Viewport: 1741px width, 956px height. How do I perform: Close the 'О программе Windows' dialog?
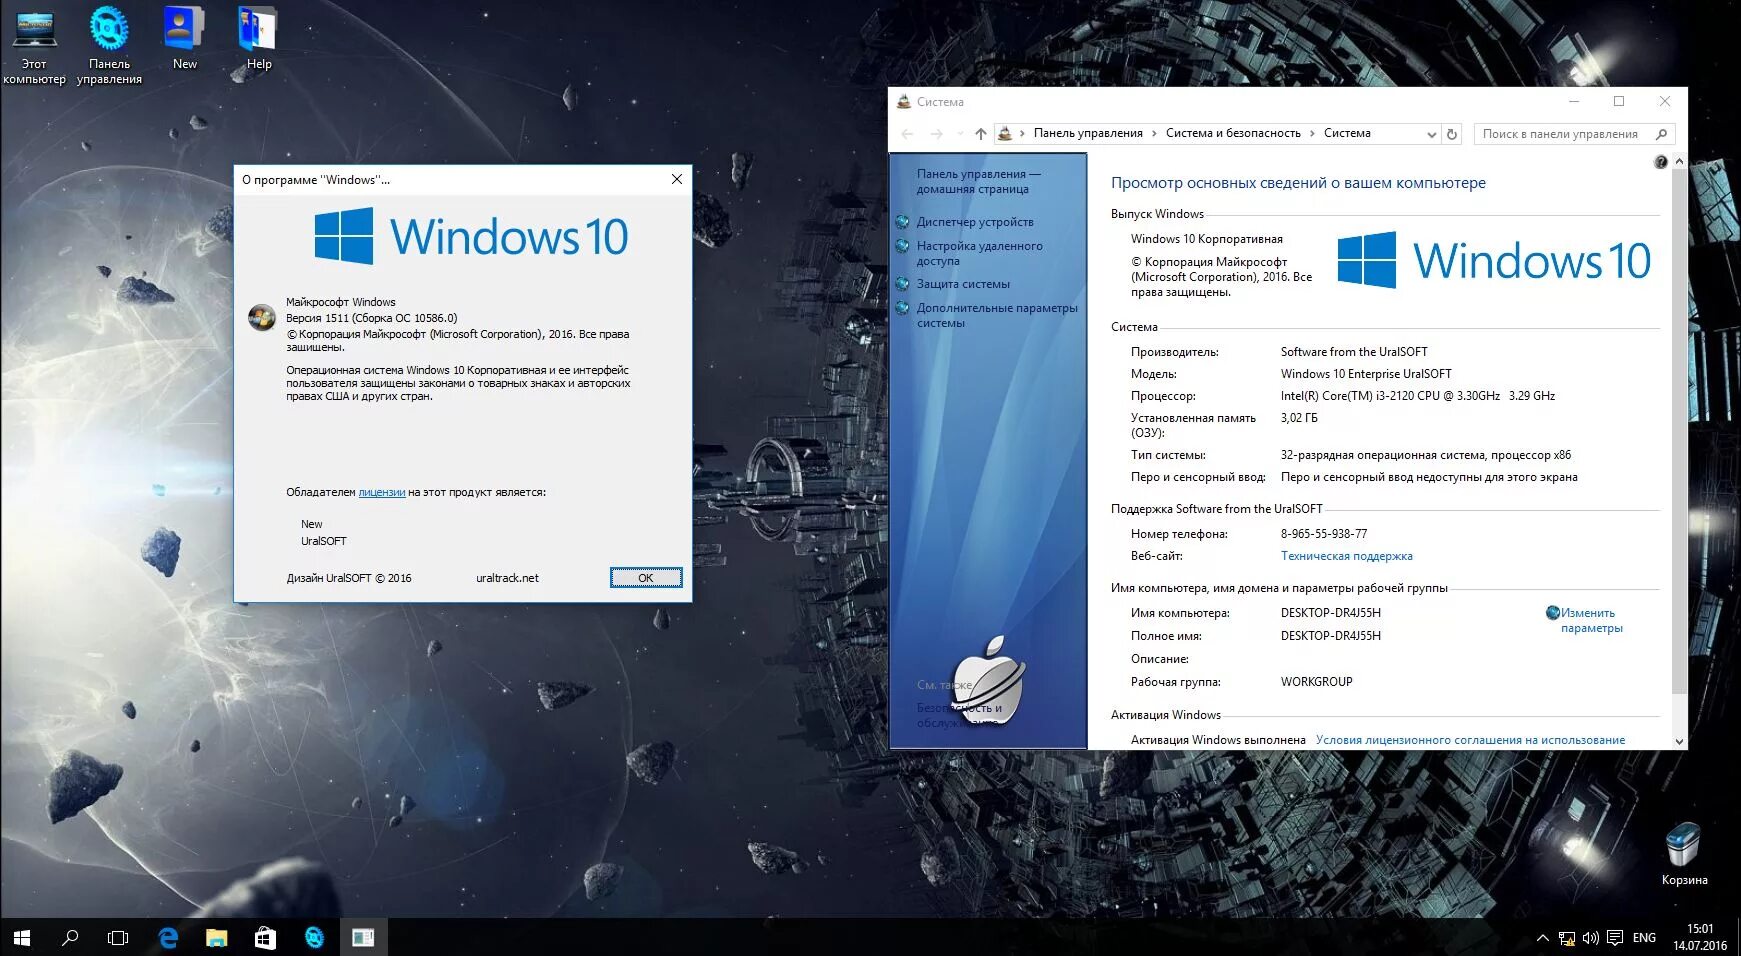[677, 179]
